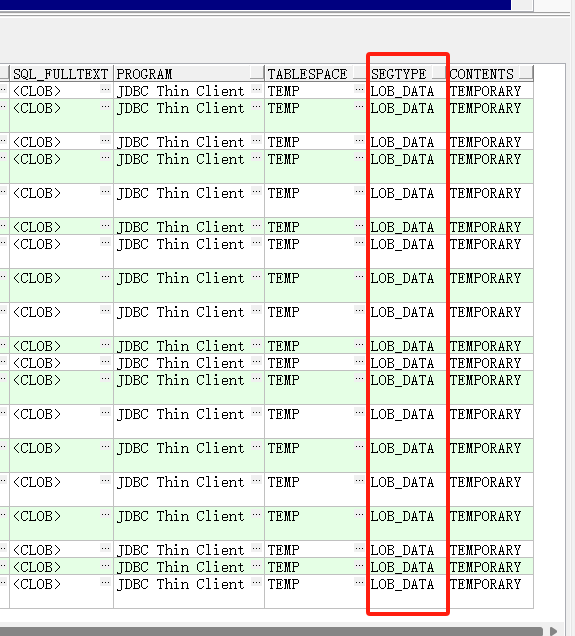Click the last row's TABLESPACE ellipsis button

click(x=359, y=582)
